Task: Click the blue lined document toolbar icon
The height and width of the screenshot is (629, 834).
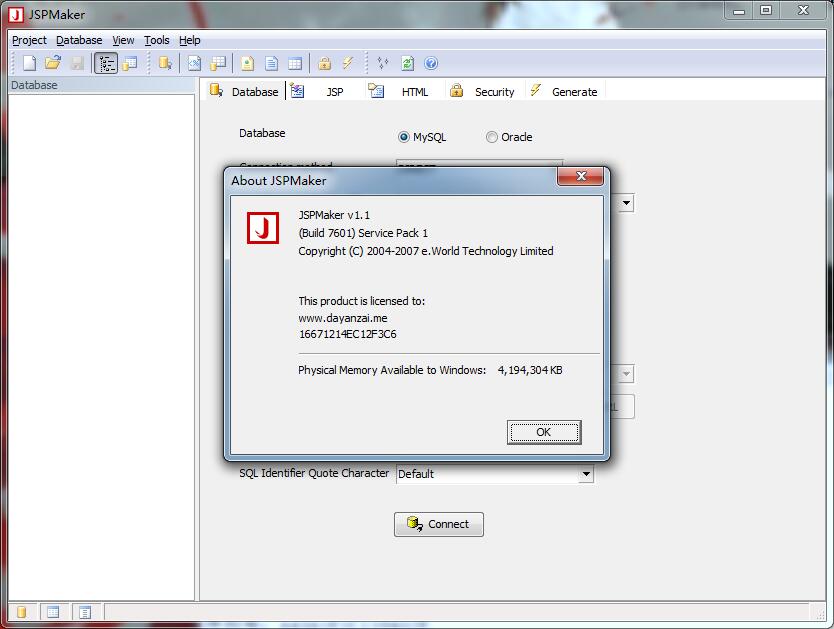Action: point(271,63)
